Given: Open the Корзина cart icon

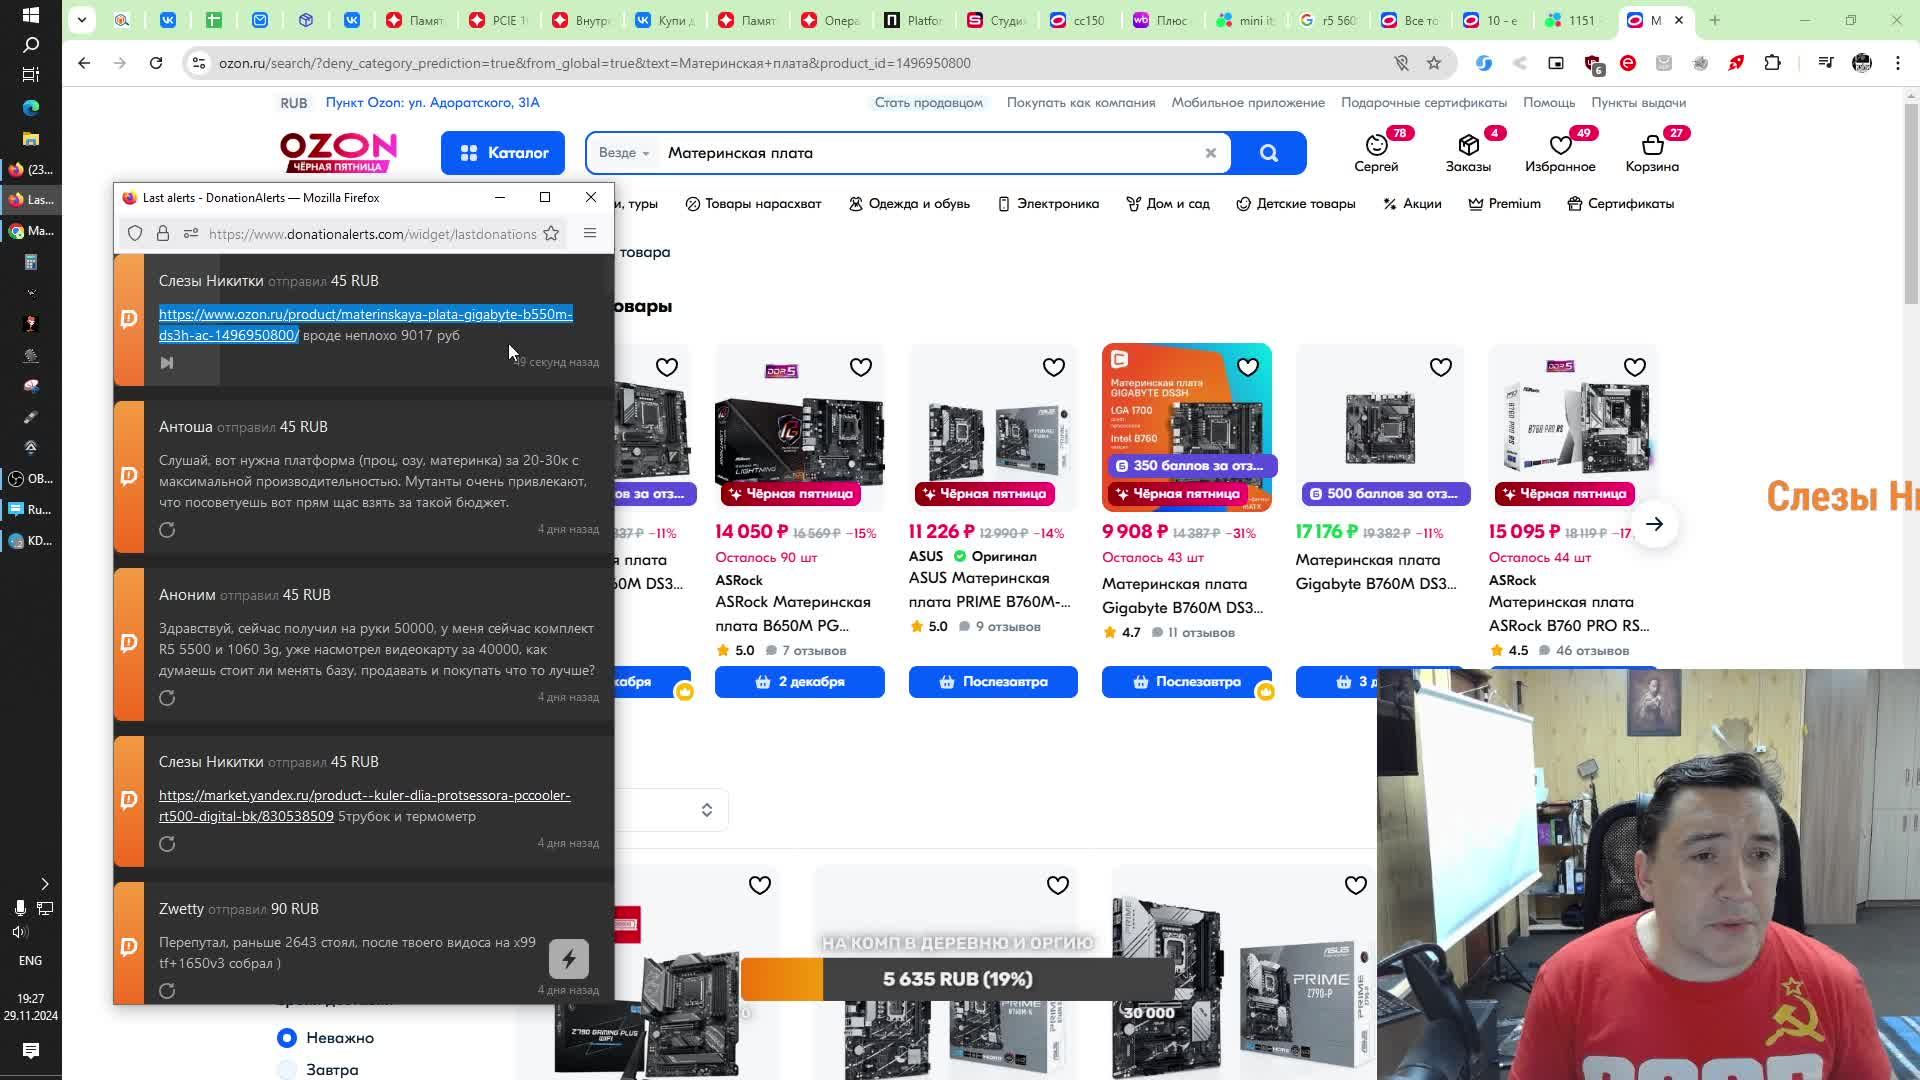Looking at the screenshot, I should pos(1651,146).
